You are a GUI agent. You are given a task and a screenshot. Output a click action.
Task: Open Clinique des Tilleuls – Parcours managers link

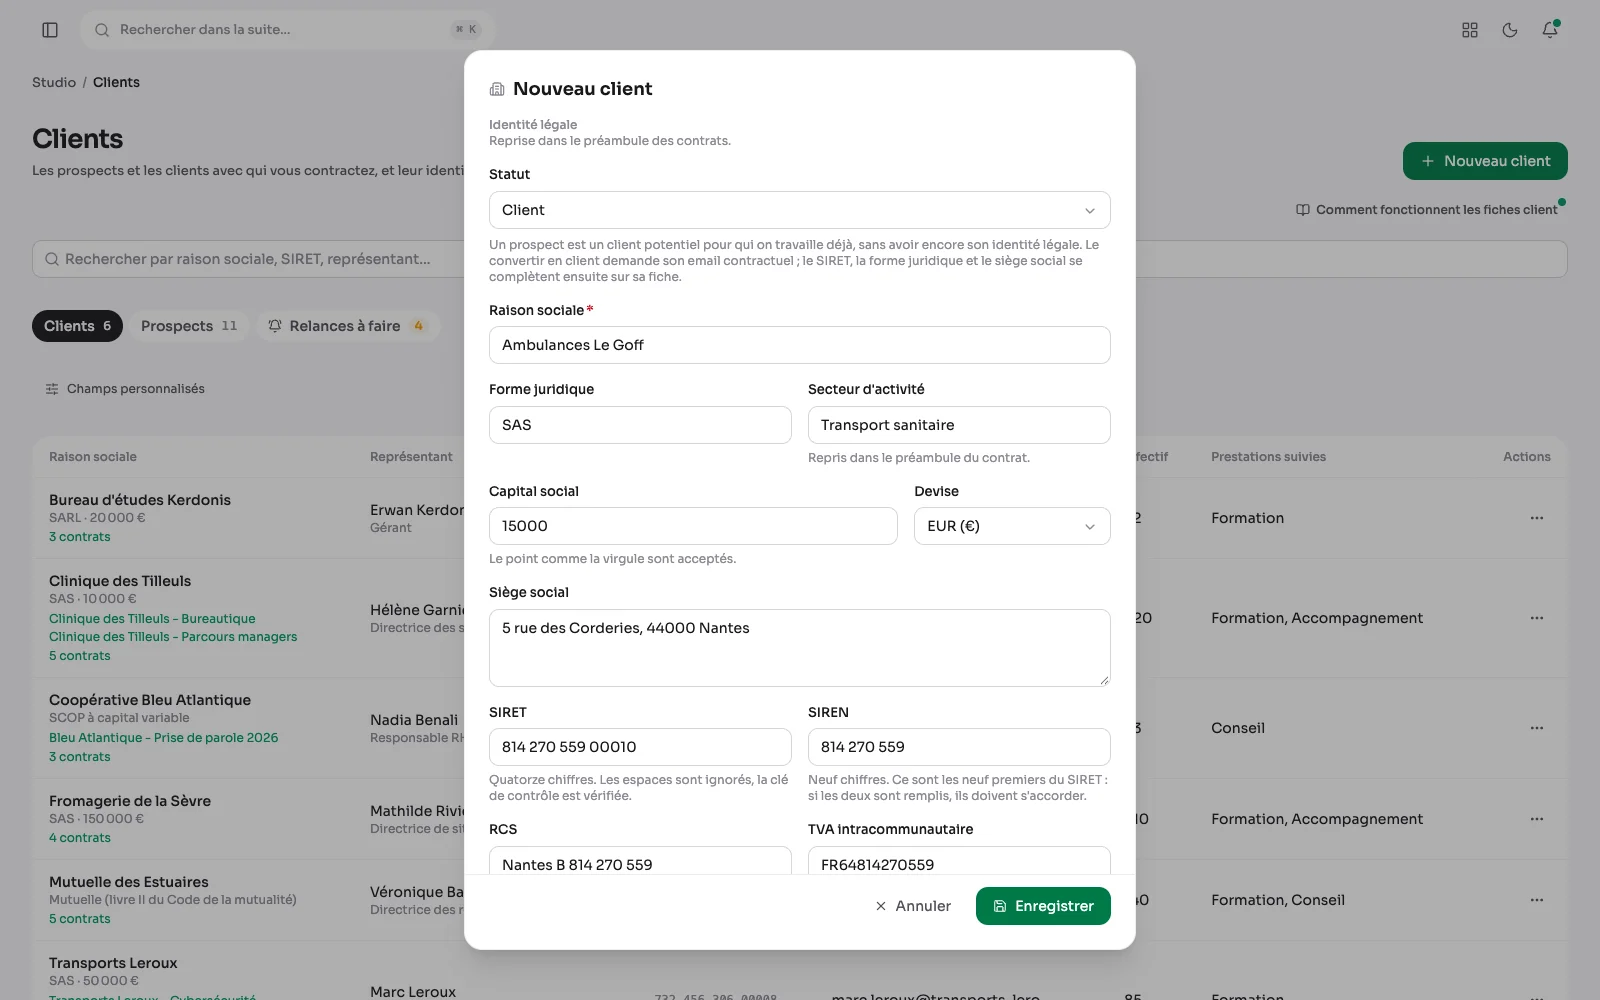(x=173, y=637)
